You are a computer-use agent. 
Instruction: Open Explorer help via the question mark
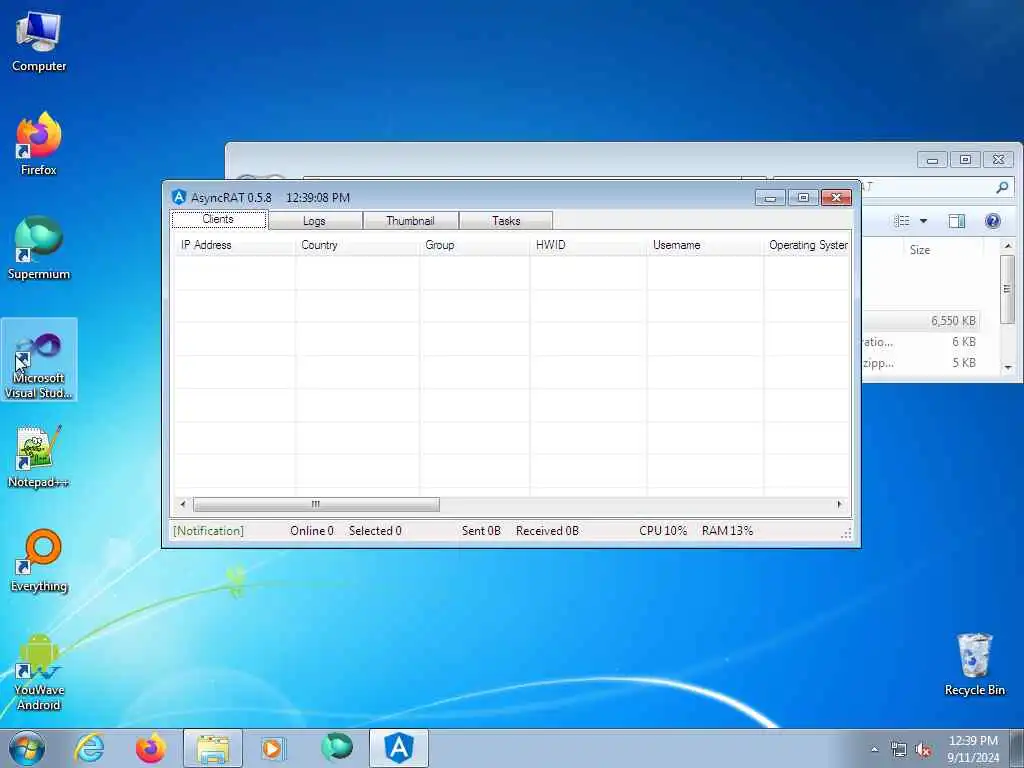pos(993,221)
